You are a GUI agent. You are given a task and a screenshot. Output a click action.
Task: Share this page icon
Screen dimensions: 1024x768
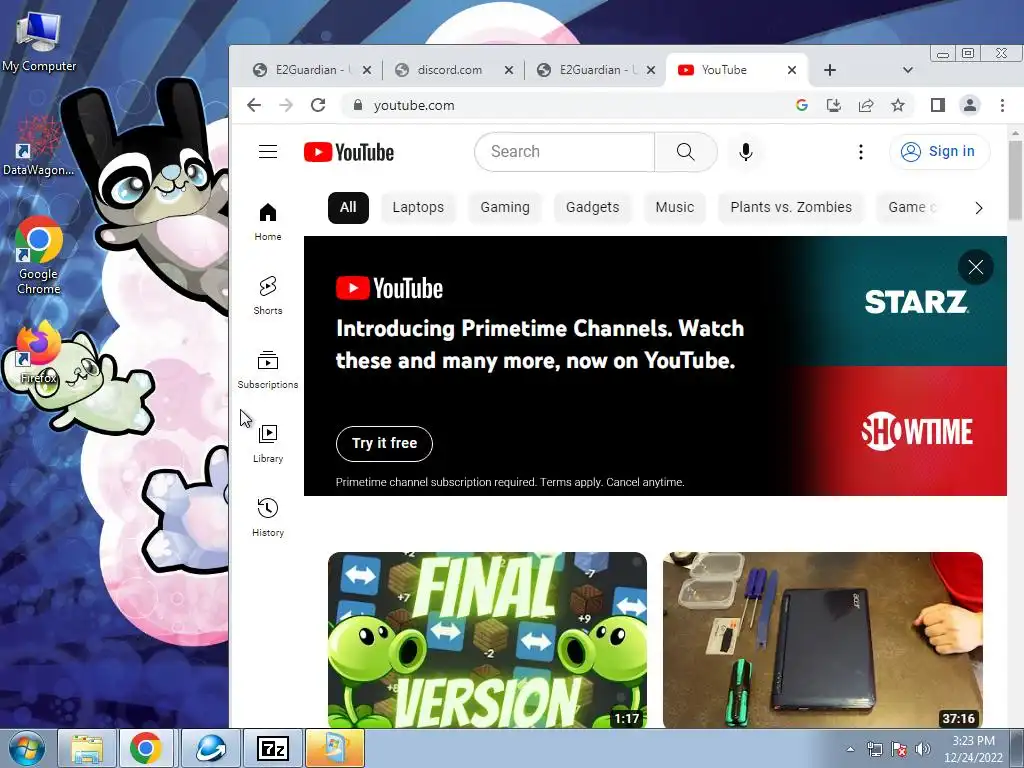click(x=866, y=105)
